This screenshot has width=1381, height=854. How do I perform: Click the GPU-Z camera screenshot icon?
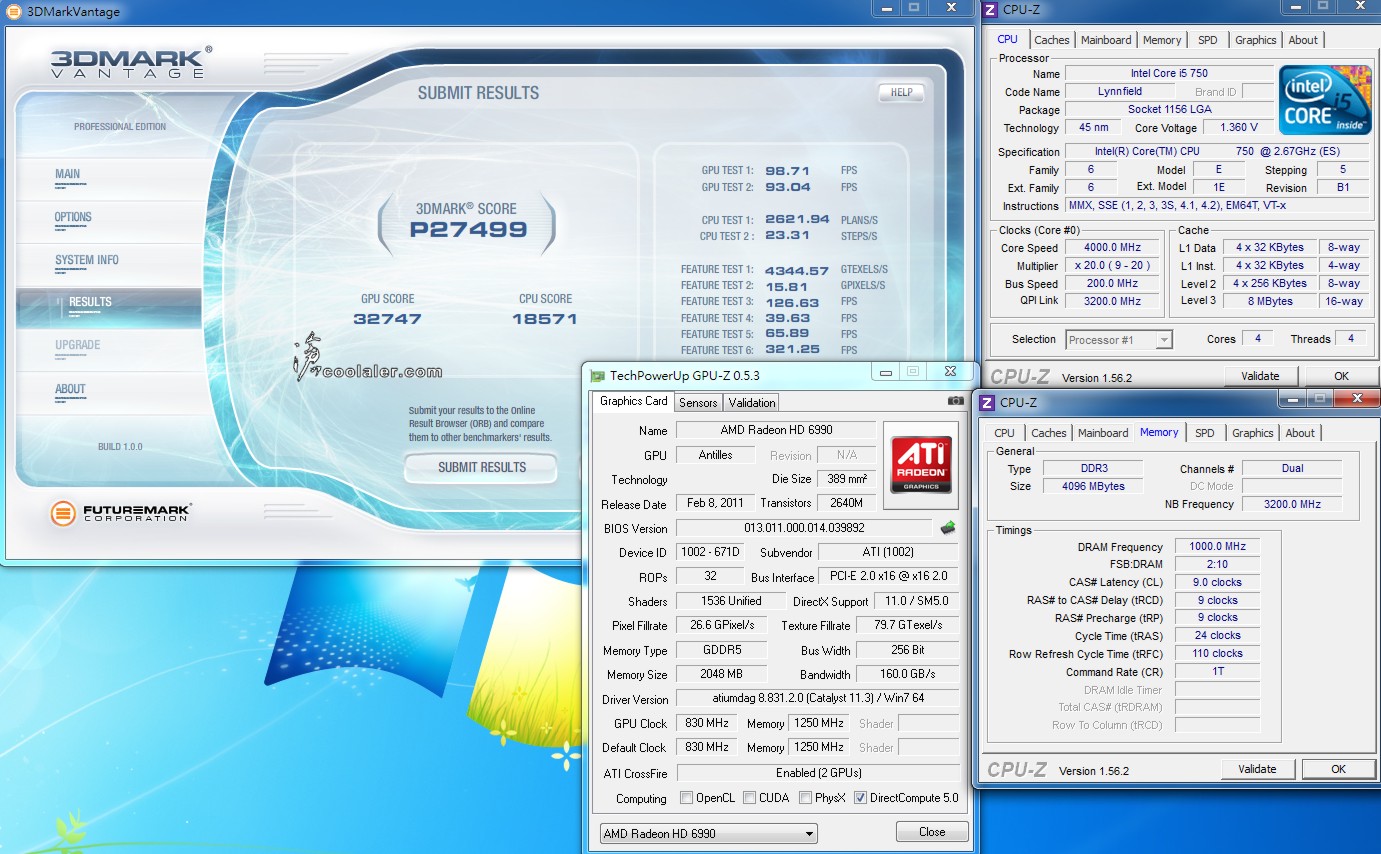coord(955,401)
